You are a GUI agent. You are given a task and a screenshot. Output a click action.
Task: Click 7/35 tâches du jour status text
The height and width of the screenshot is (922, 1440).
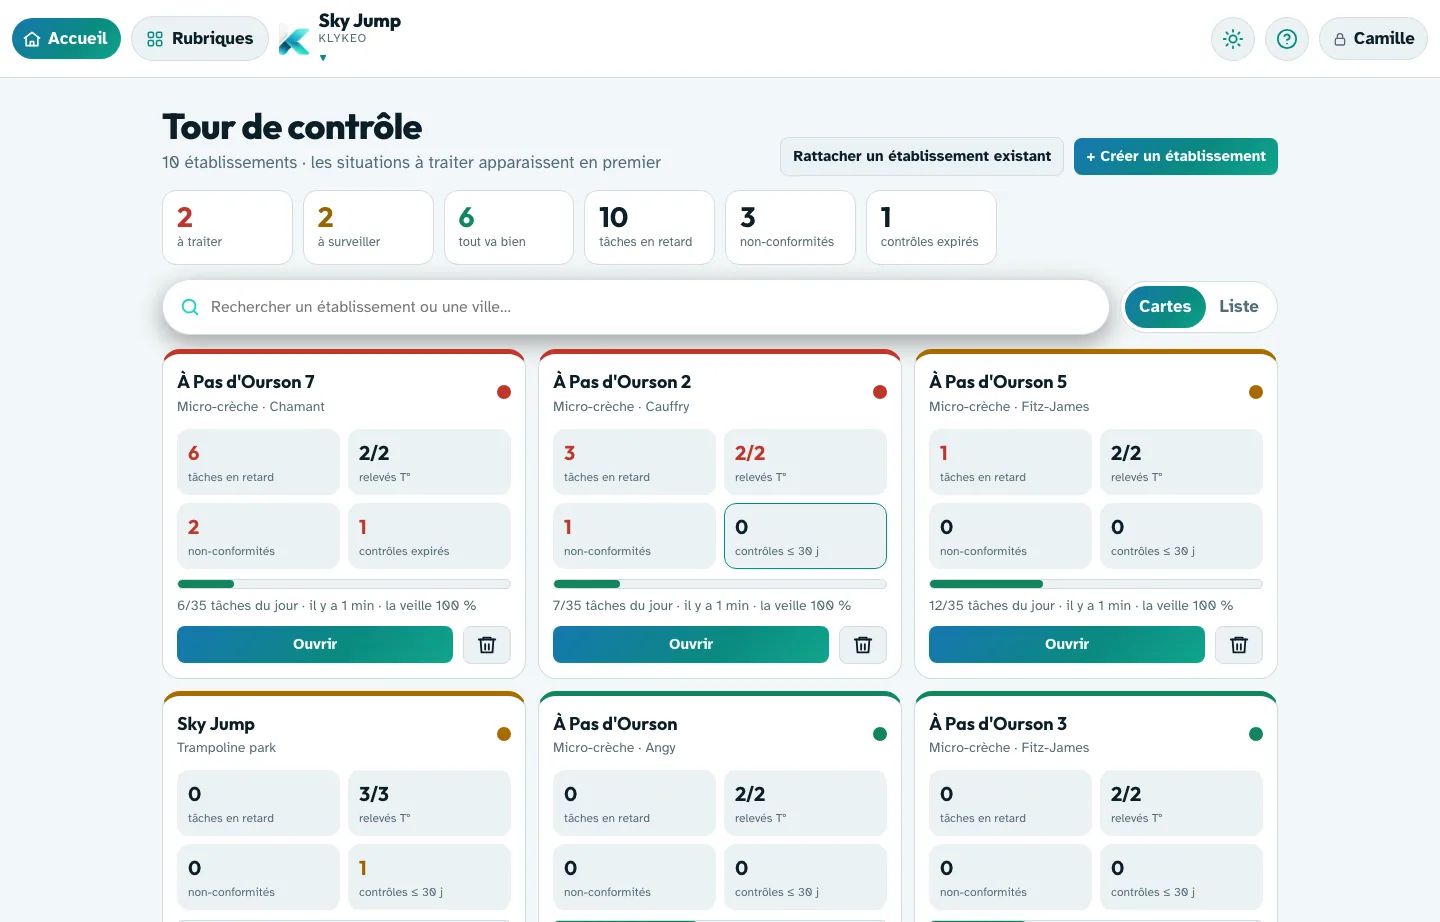pos(702,606)
